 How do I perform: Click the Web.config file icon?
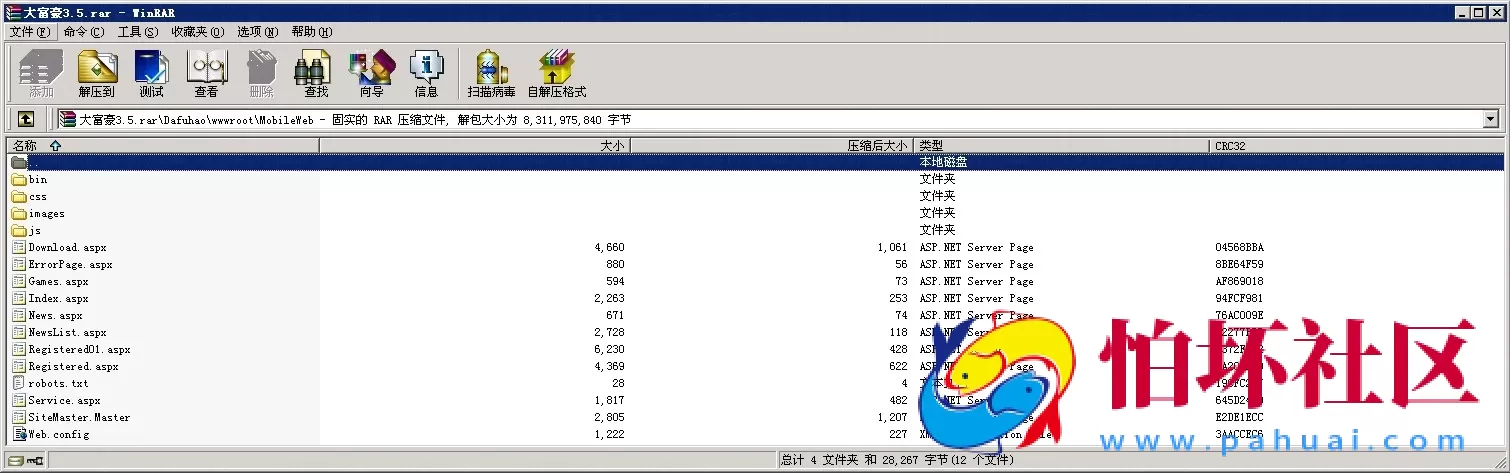pos(19,434)
